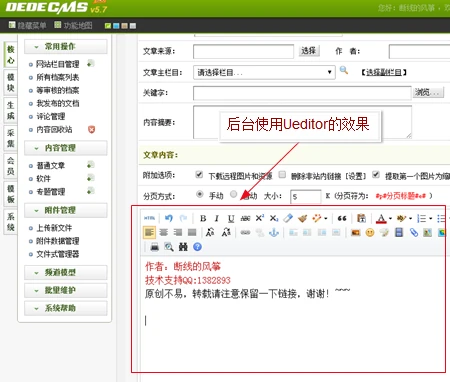Expand the 批量维护 sidebar section
The width and height of the screenshot is (450, 382).
coord(66,290)
